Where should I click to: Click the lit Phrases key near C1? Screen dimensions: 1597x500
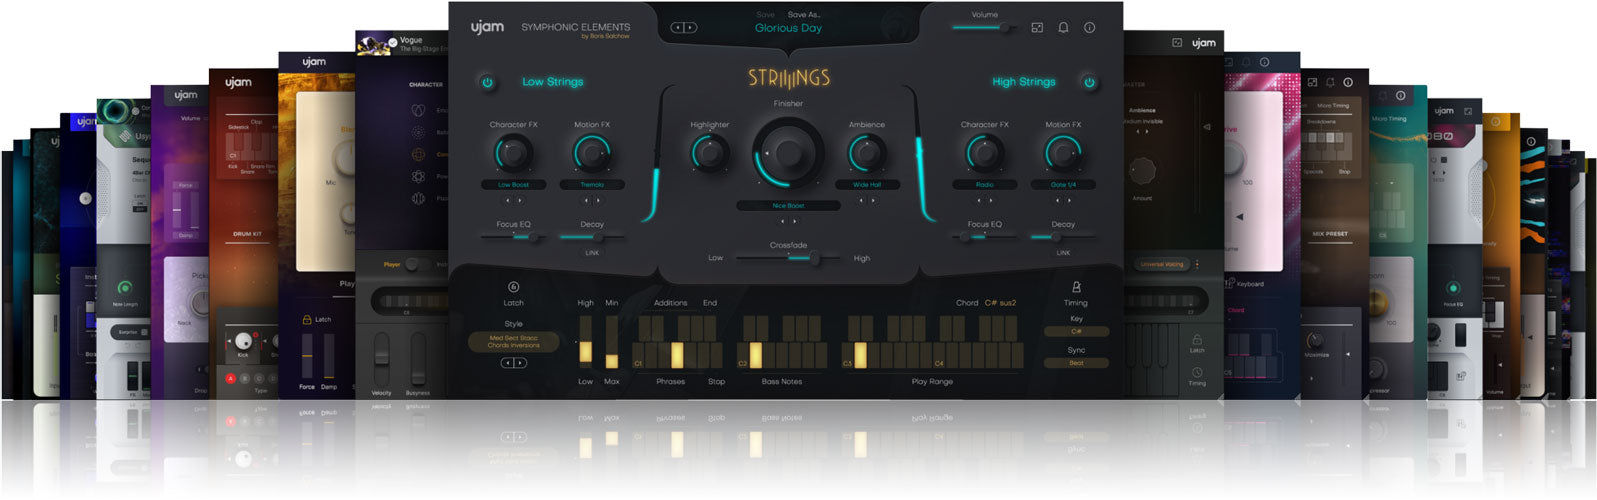point(677,355)
